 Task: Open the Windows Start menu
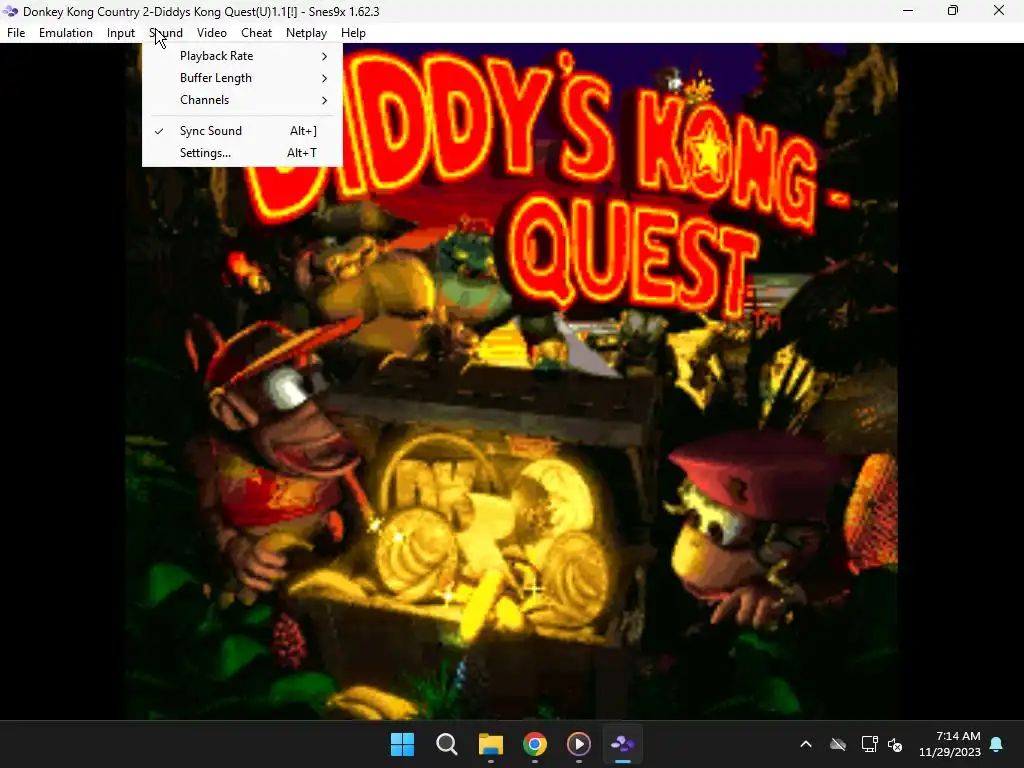402,744
